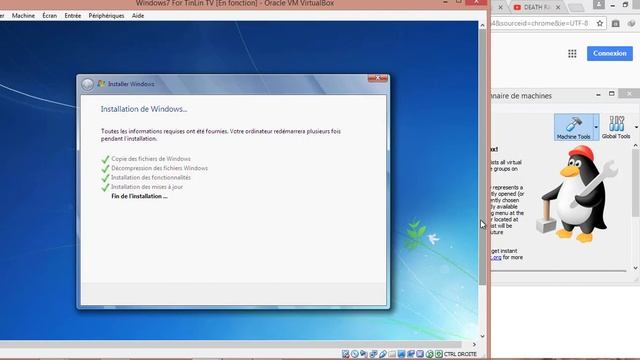Screen dimensions: 640x360
Task: Bookmark the page with the star icon
Action: 600,23
